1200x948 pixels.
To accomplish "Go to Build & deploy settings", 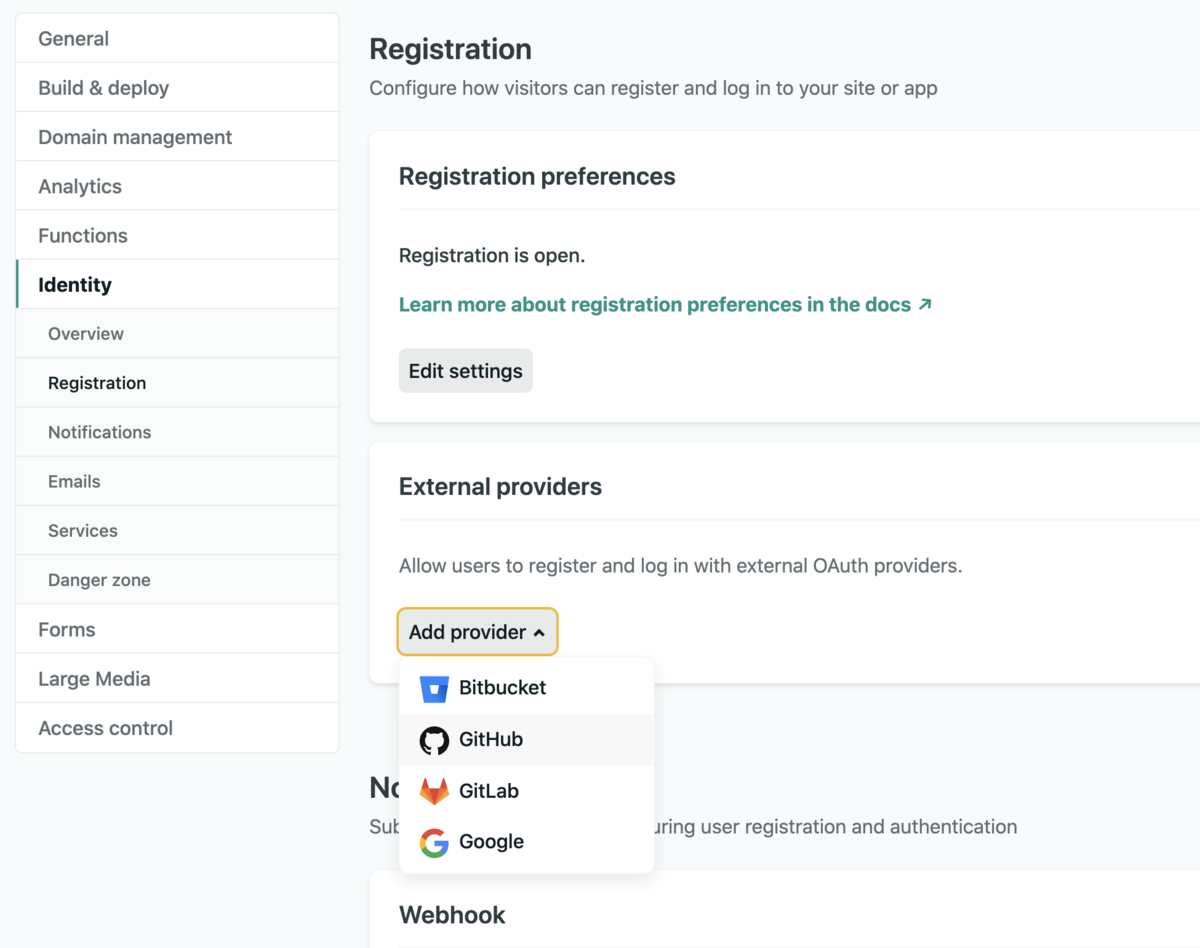I will coord(104,88).
